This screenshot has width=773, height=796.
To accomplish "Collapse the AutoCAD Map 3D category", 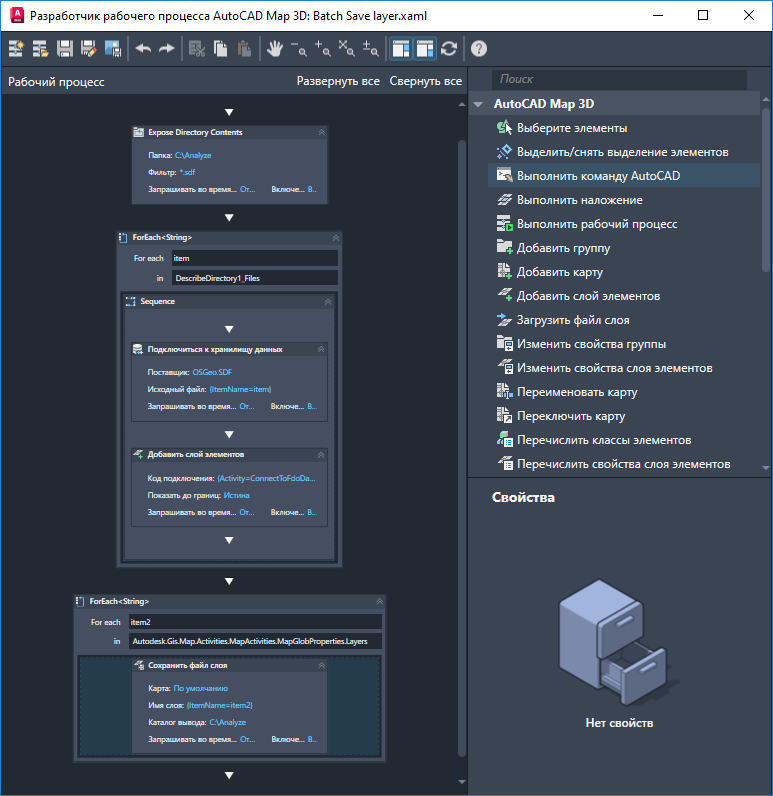I will pos(478,104).
